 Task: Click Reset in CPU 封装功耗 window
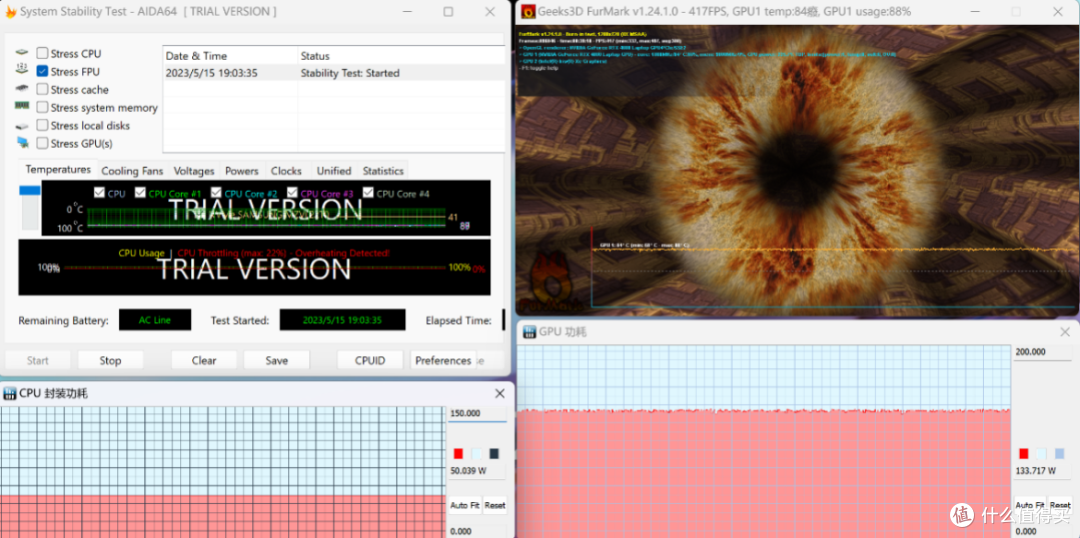pos(495,505)
